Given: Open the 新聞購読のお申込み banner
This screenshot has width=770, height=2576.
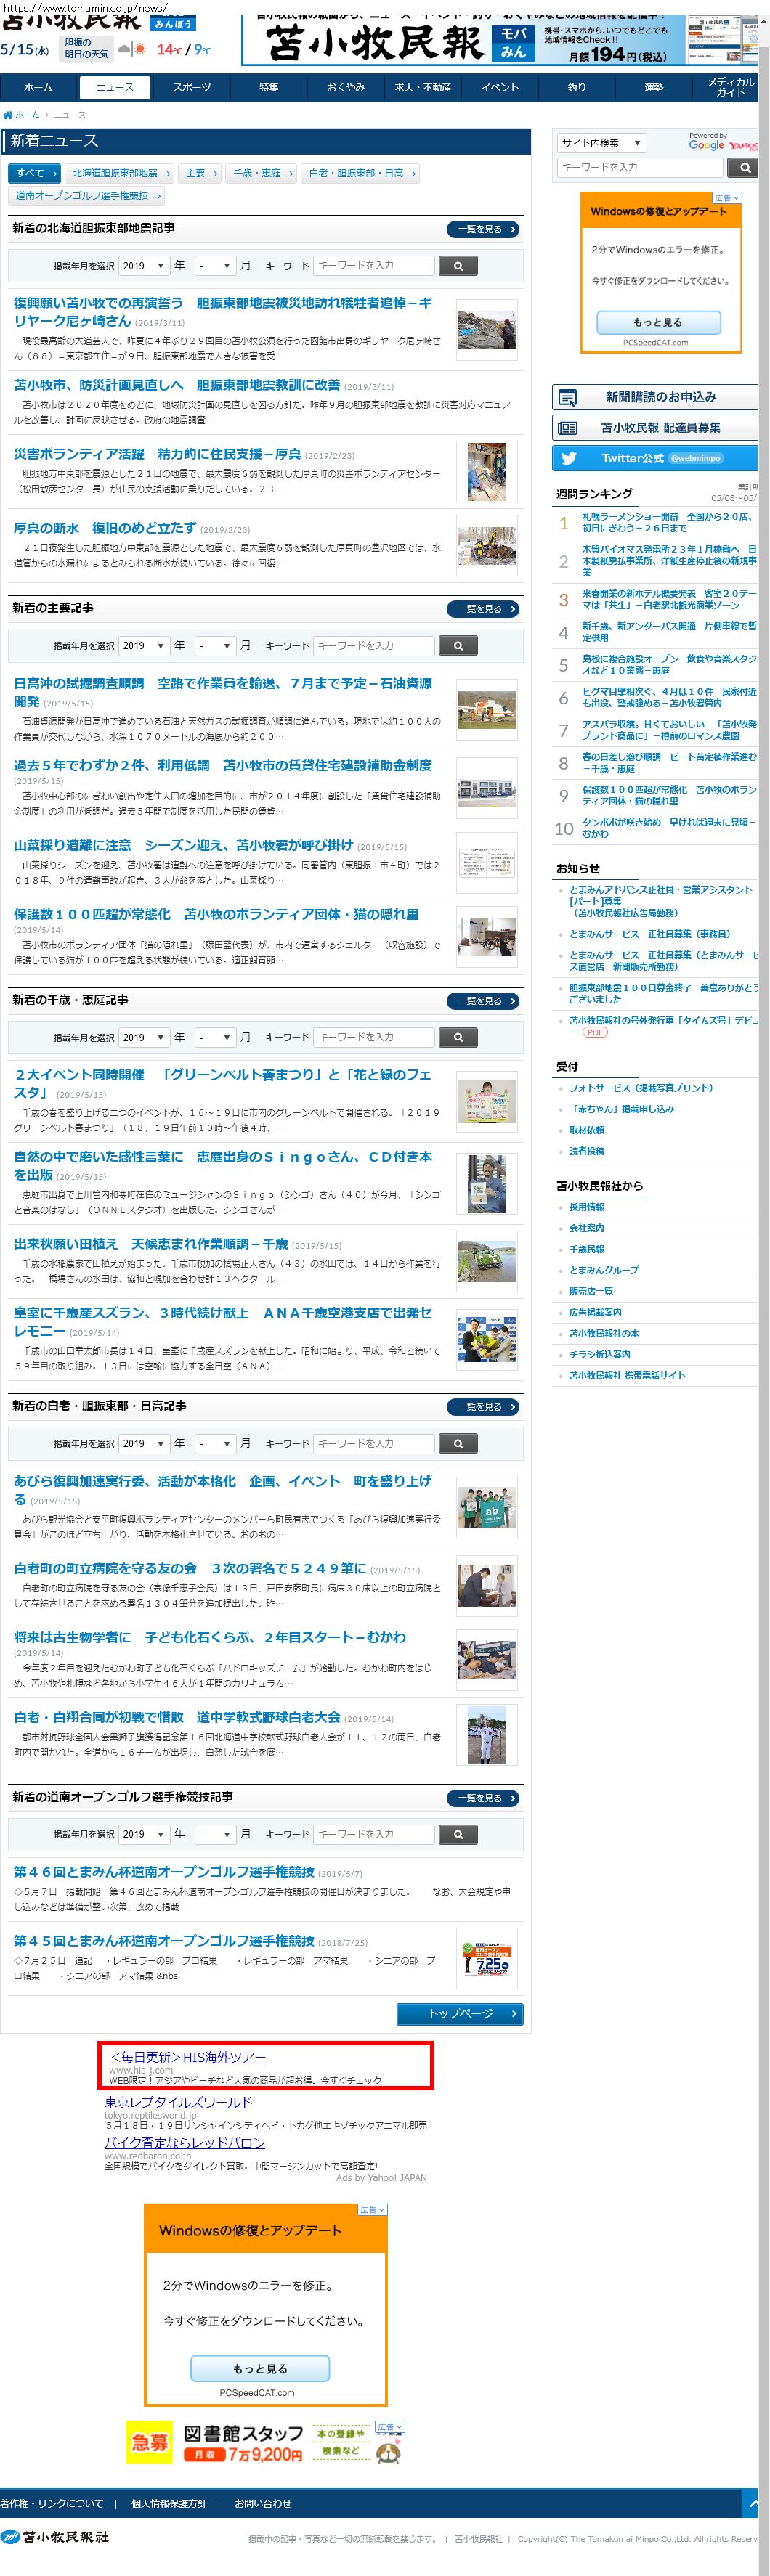Looking at the screenshot, I should [654, 397].
